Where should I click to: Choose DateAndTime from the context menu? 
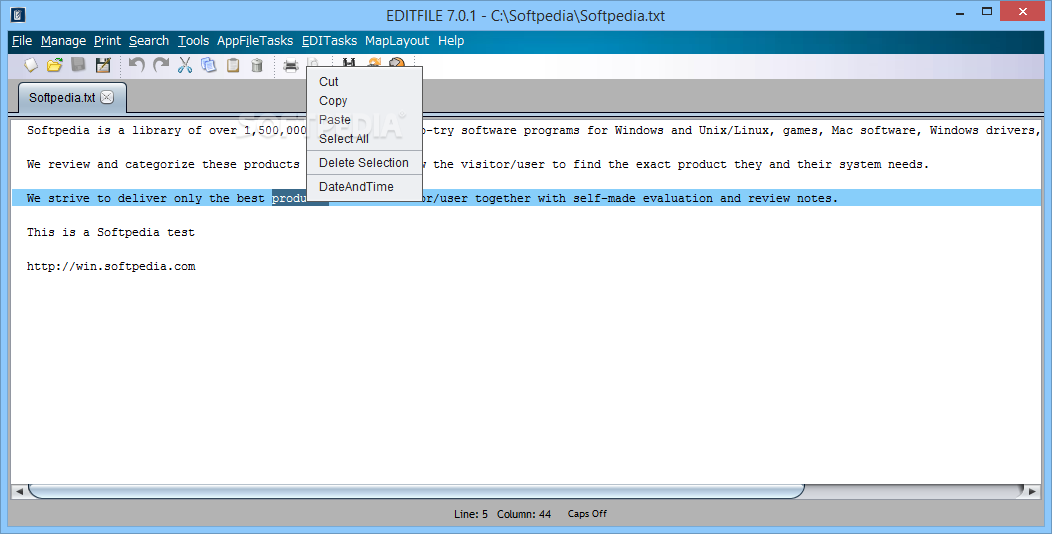pos(364,186)
